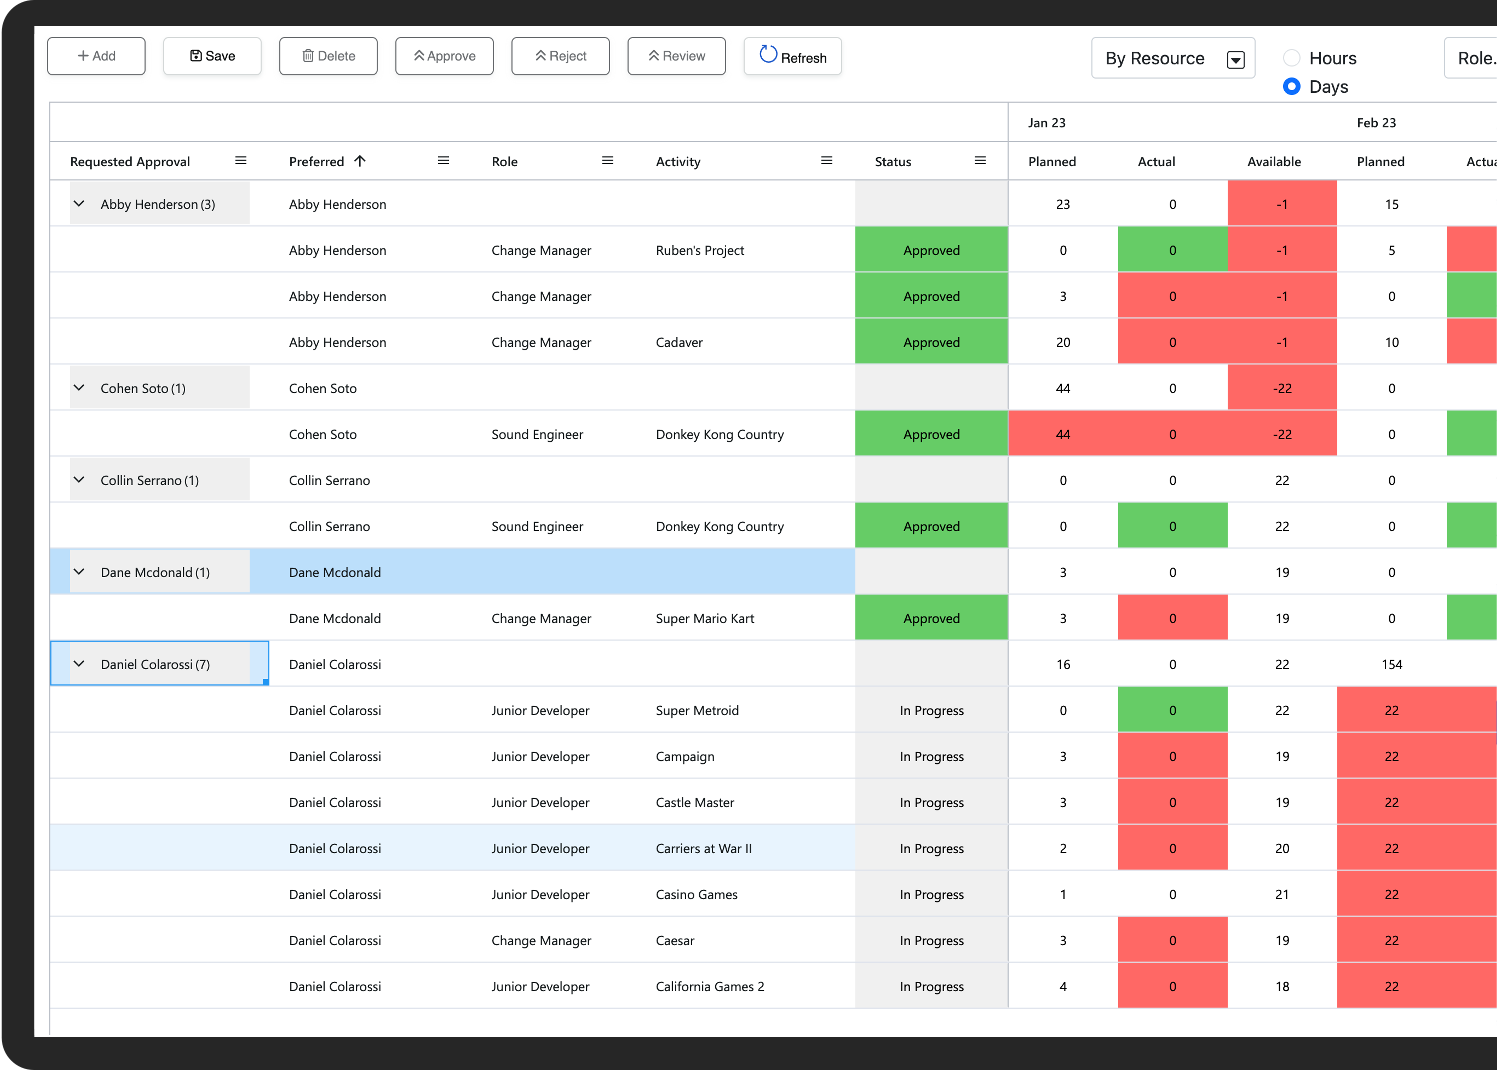Open the Requested Approval column menu icon
This screenshot has height=1070, width=1497.
pyautogui.click(x=240, y=160)
